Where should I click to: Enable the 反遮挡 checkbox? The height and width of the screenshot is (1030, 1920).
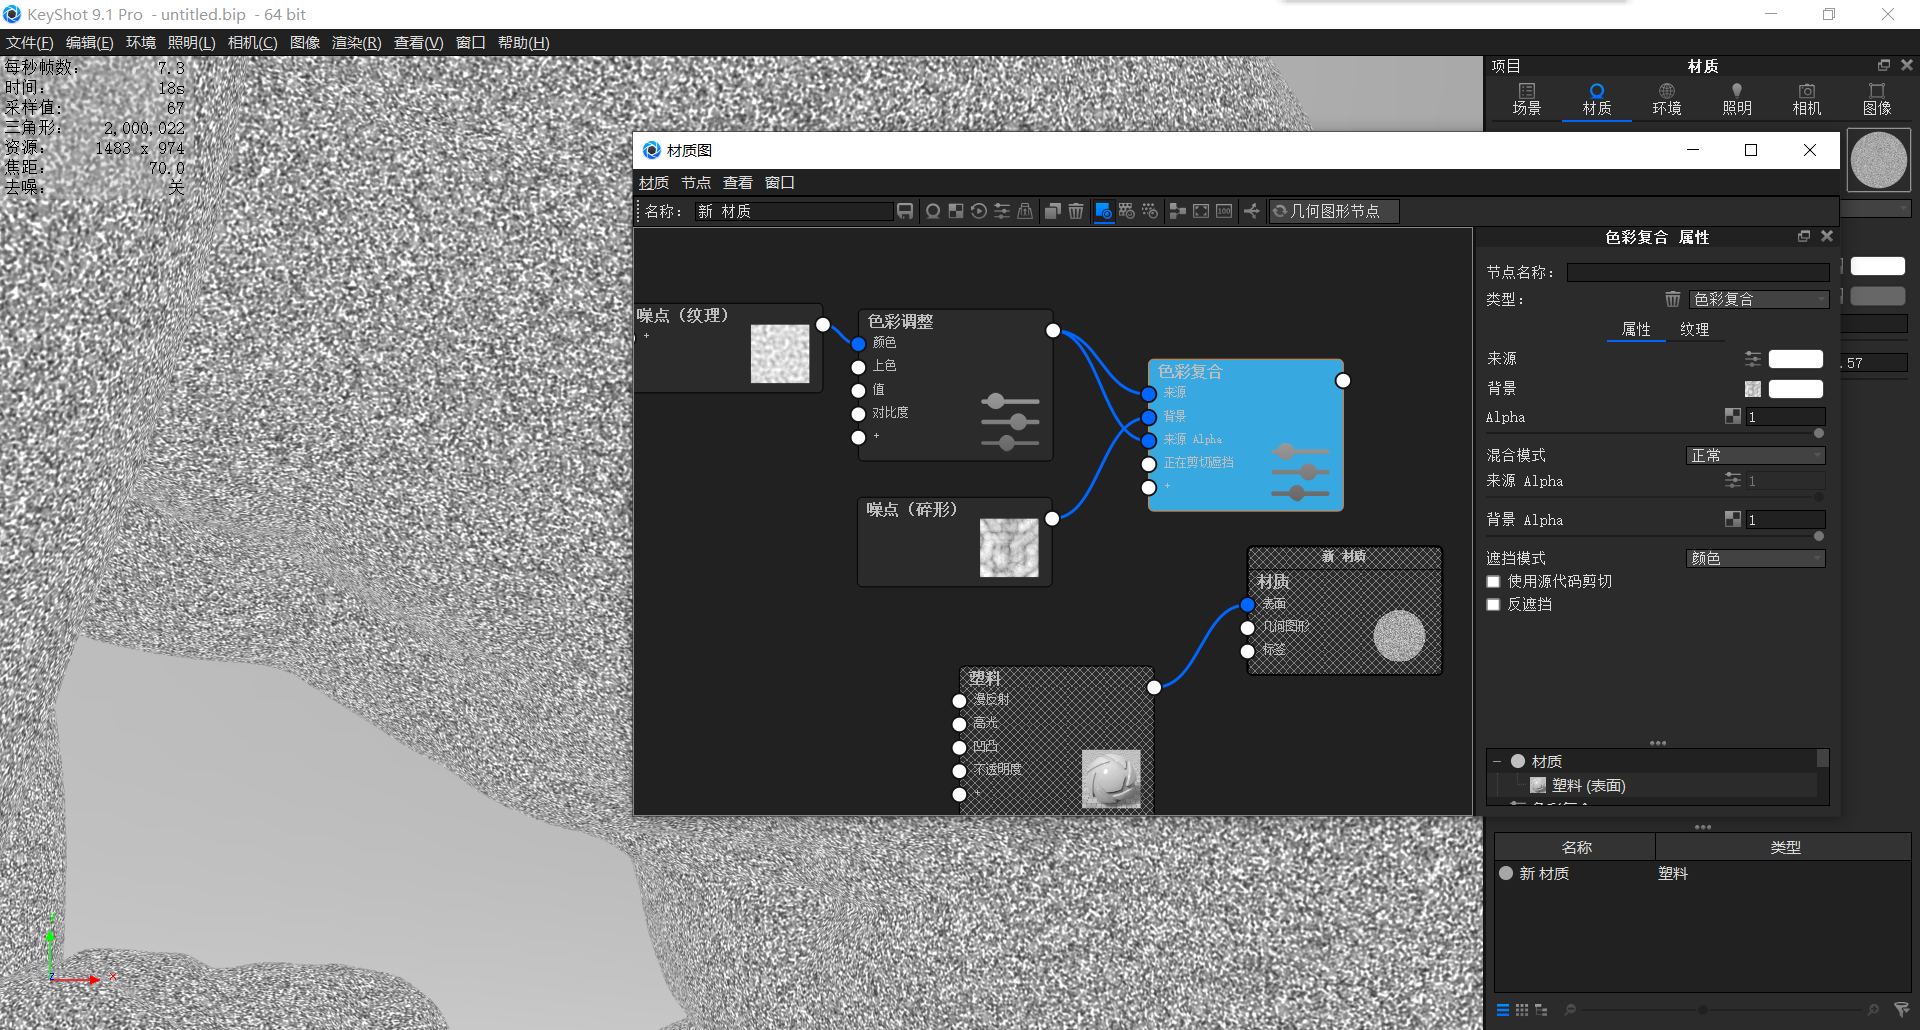(x=1493, y=604)
